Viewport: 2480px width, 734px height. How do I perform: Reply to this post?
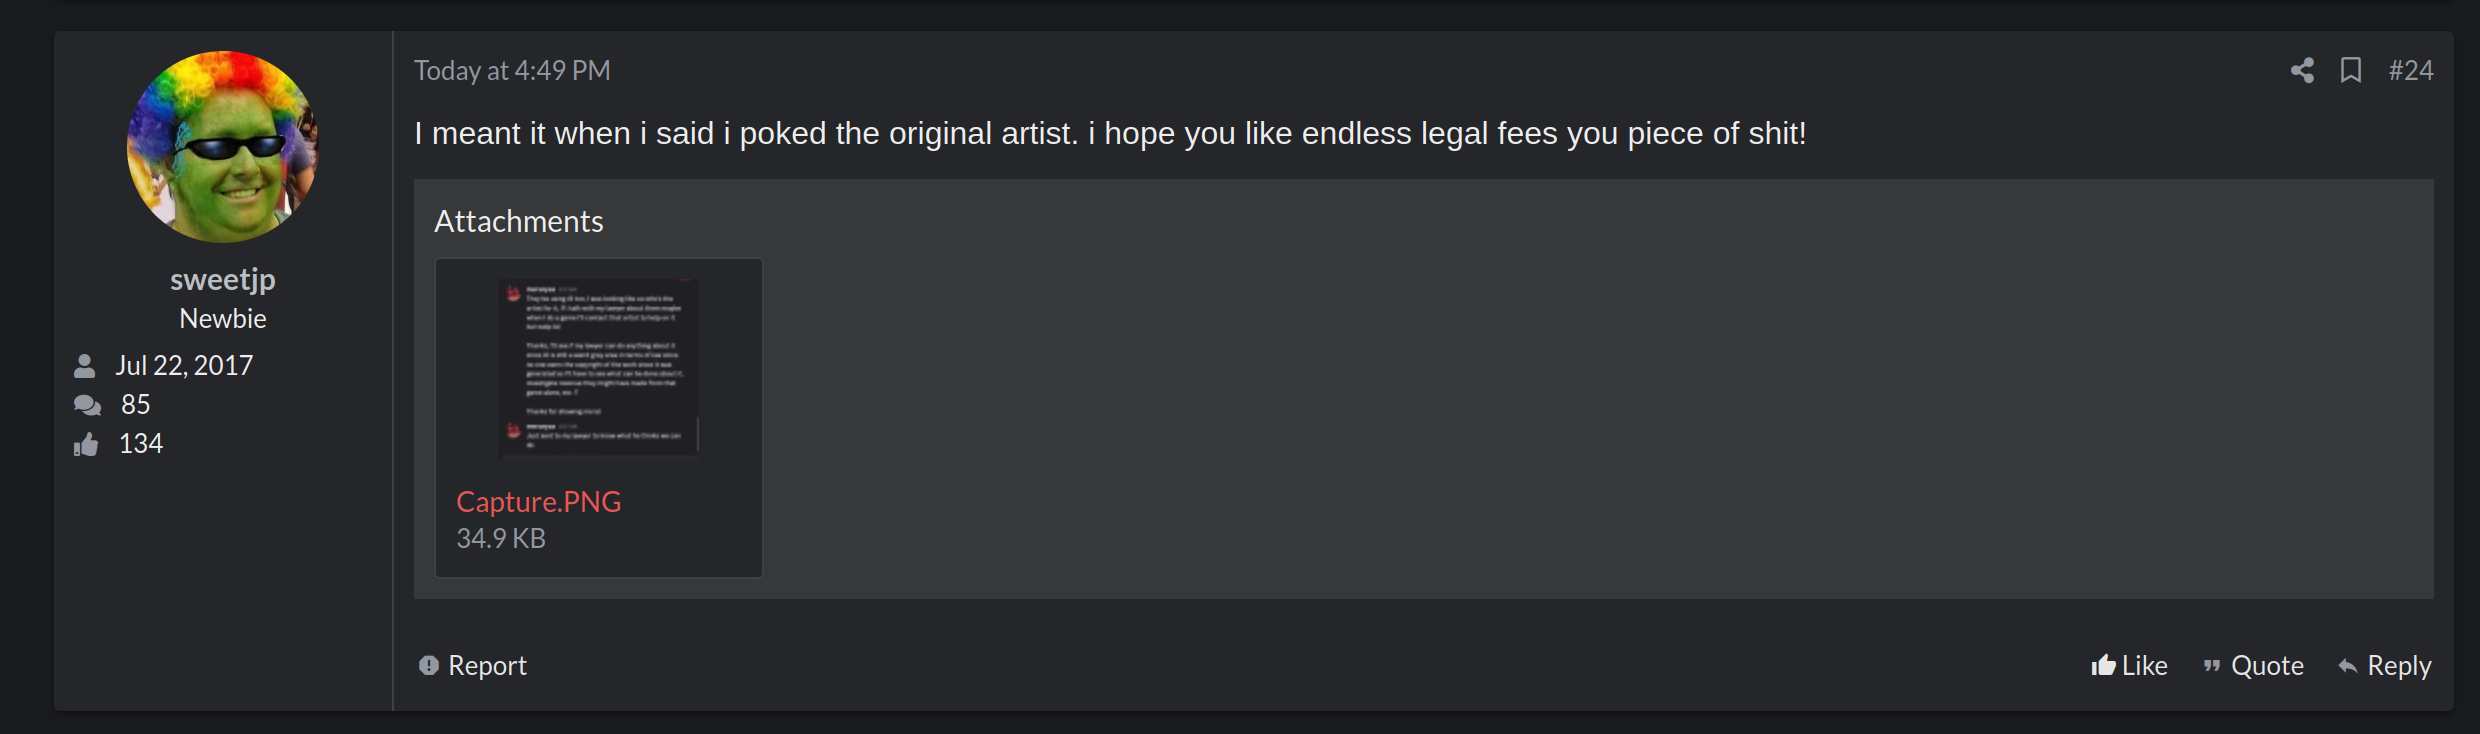coord(2398,665)
